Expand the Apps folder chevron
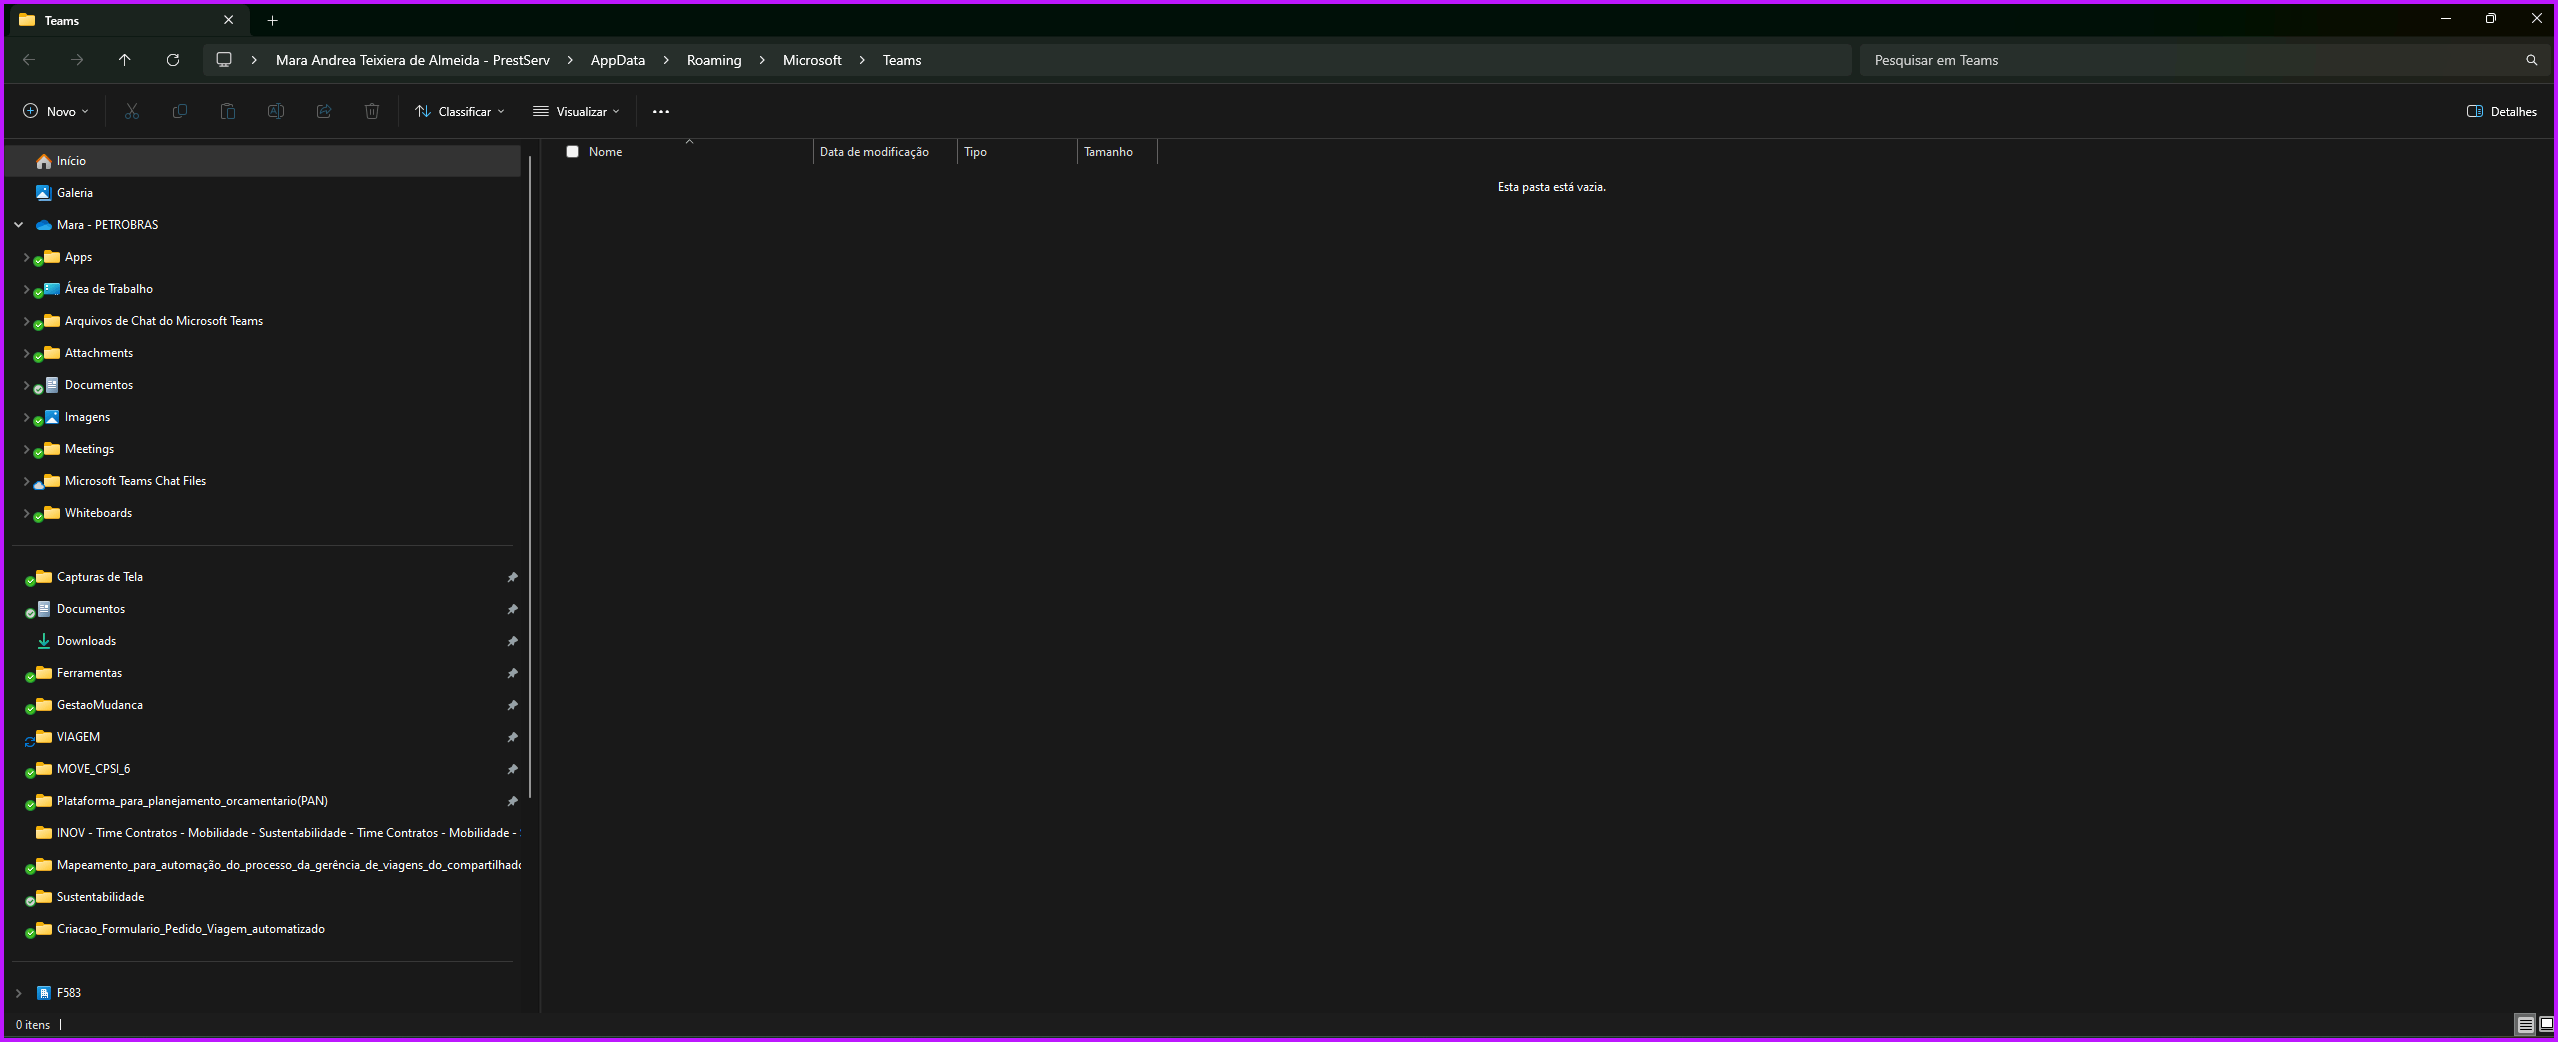2558x1042 pixels. click(x=26, y=257)
